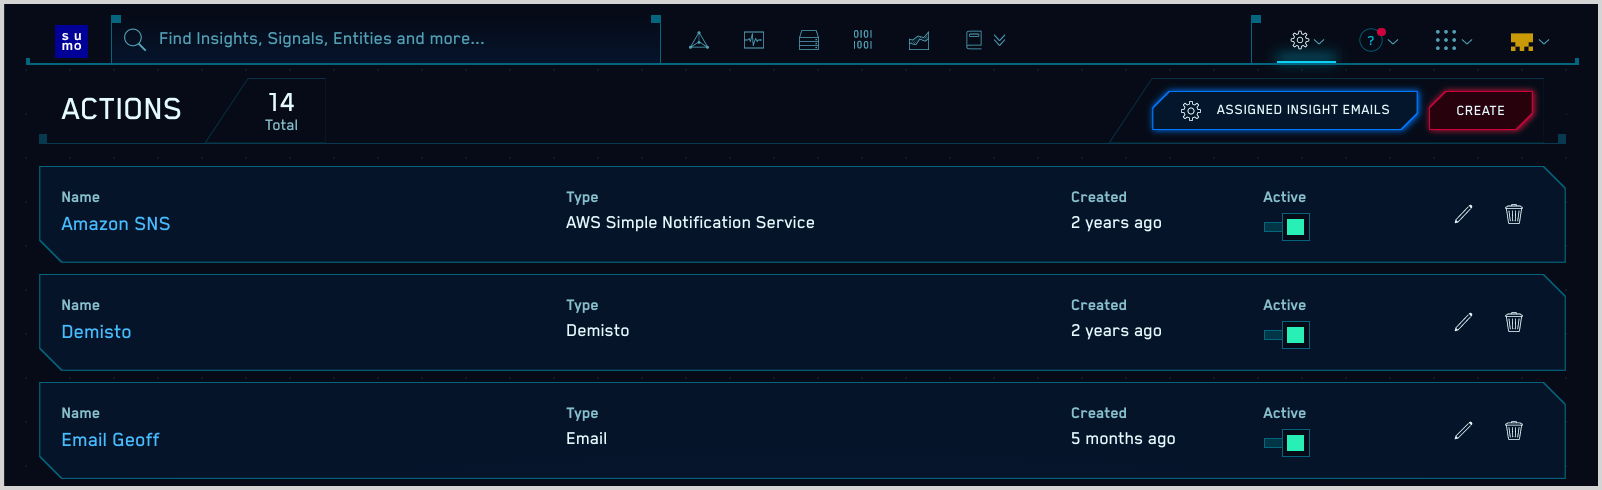Open the Entities server icon
The image size is (1602, 490).
[x=809, y=40]
